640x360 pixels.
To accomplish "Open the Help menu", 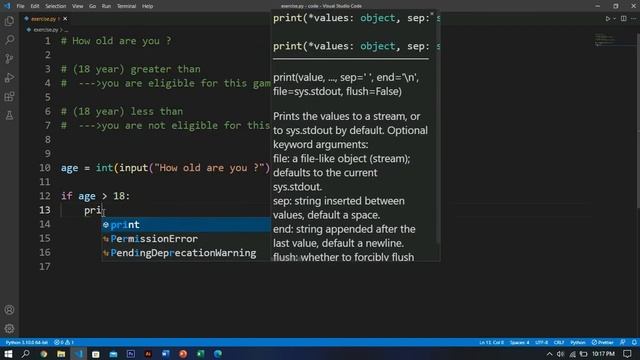I will [x=147, y=6].
